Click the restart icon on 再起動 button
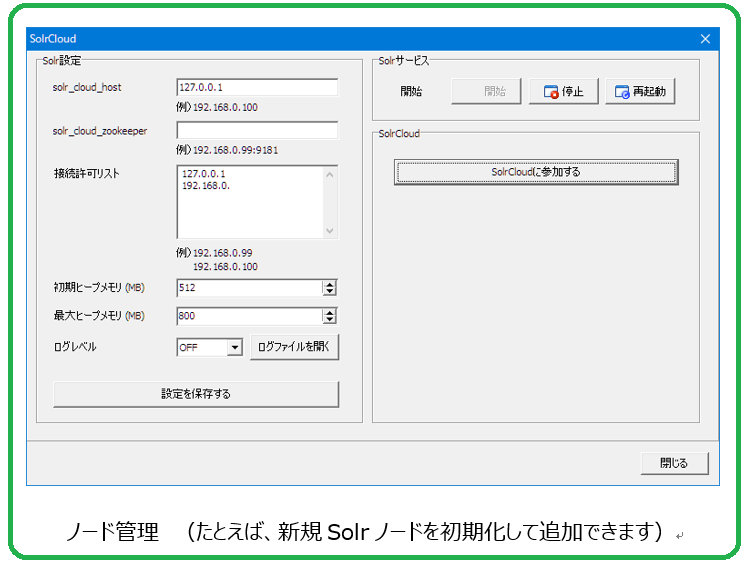Screen dimensions: 746x565 point(622,92)
